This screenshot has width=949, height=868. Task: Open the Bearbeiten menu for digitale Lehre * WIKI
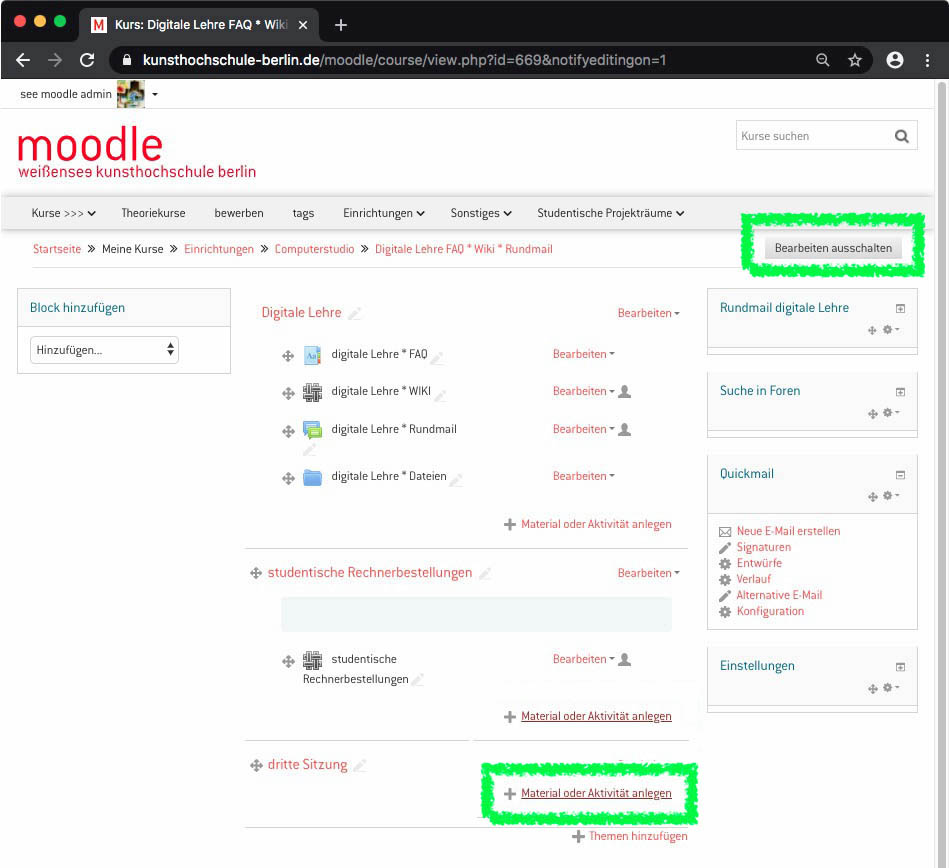tap(583, 392)
